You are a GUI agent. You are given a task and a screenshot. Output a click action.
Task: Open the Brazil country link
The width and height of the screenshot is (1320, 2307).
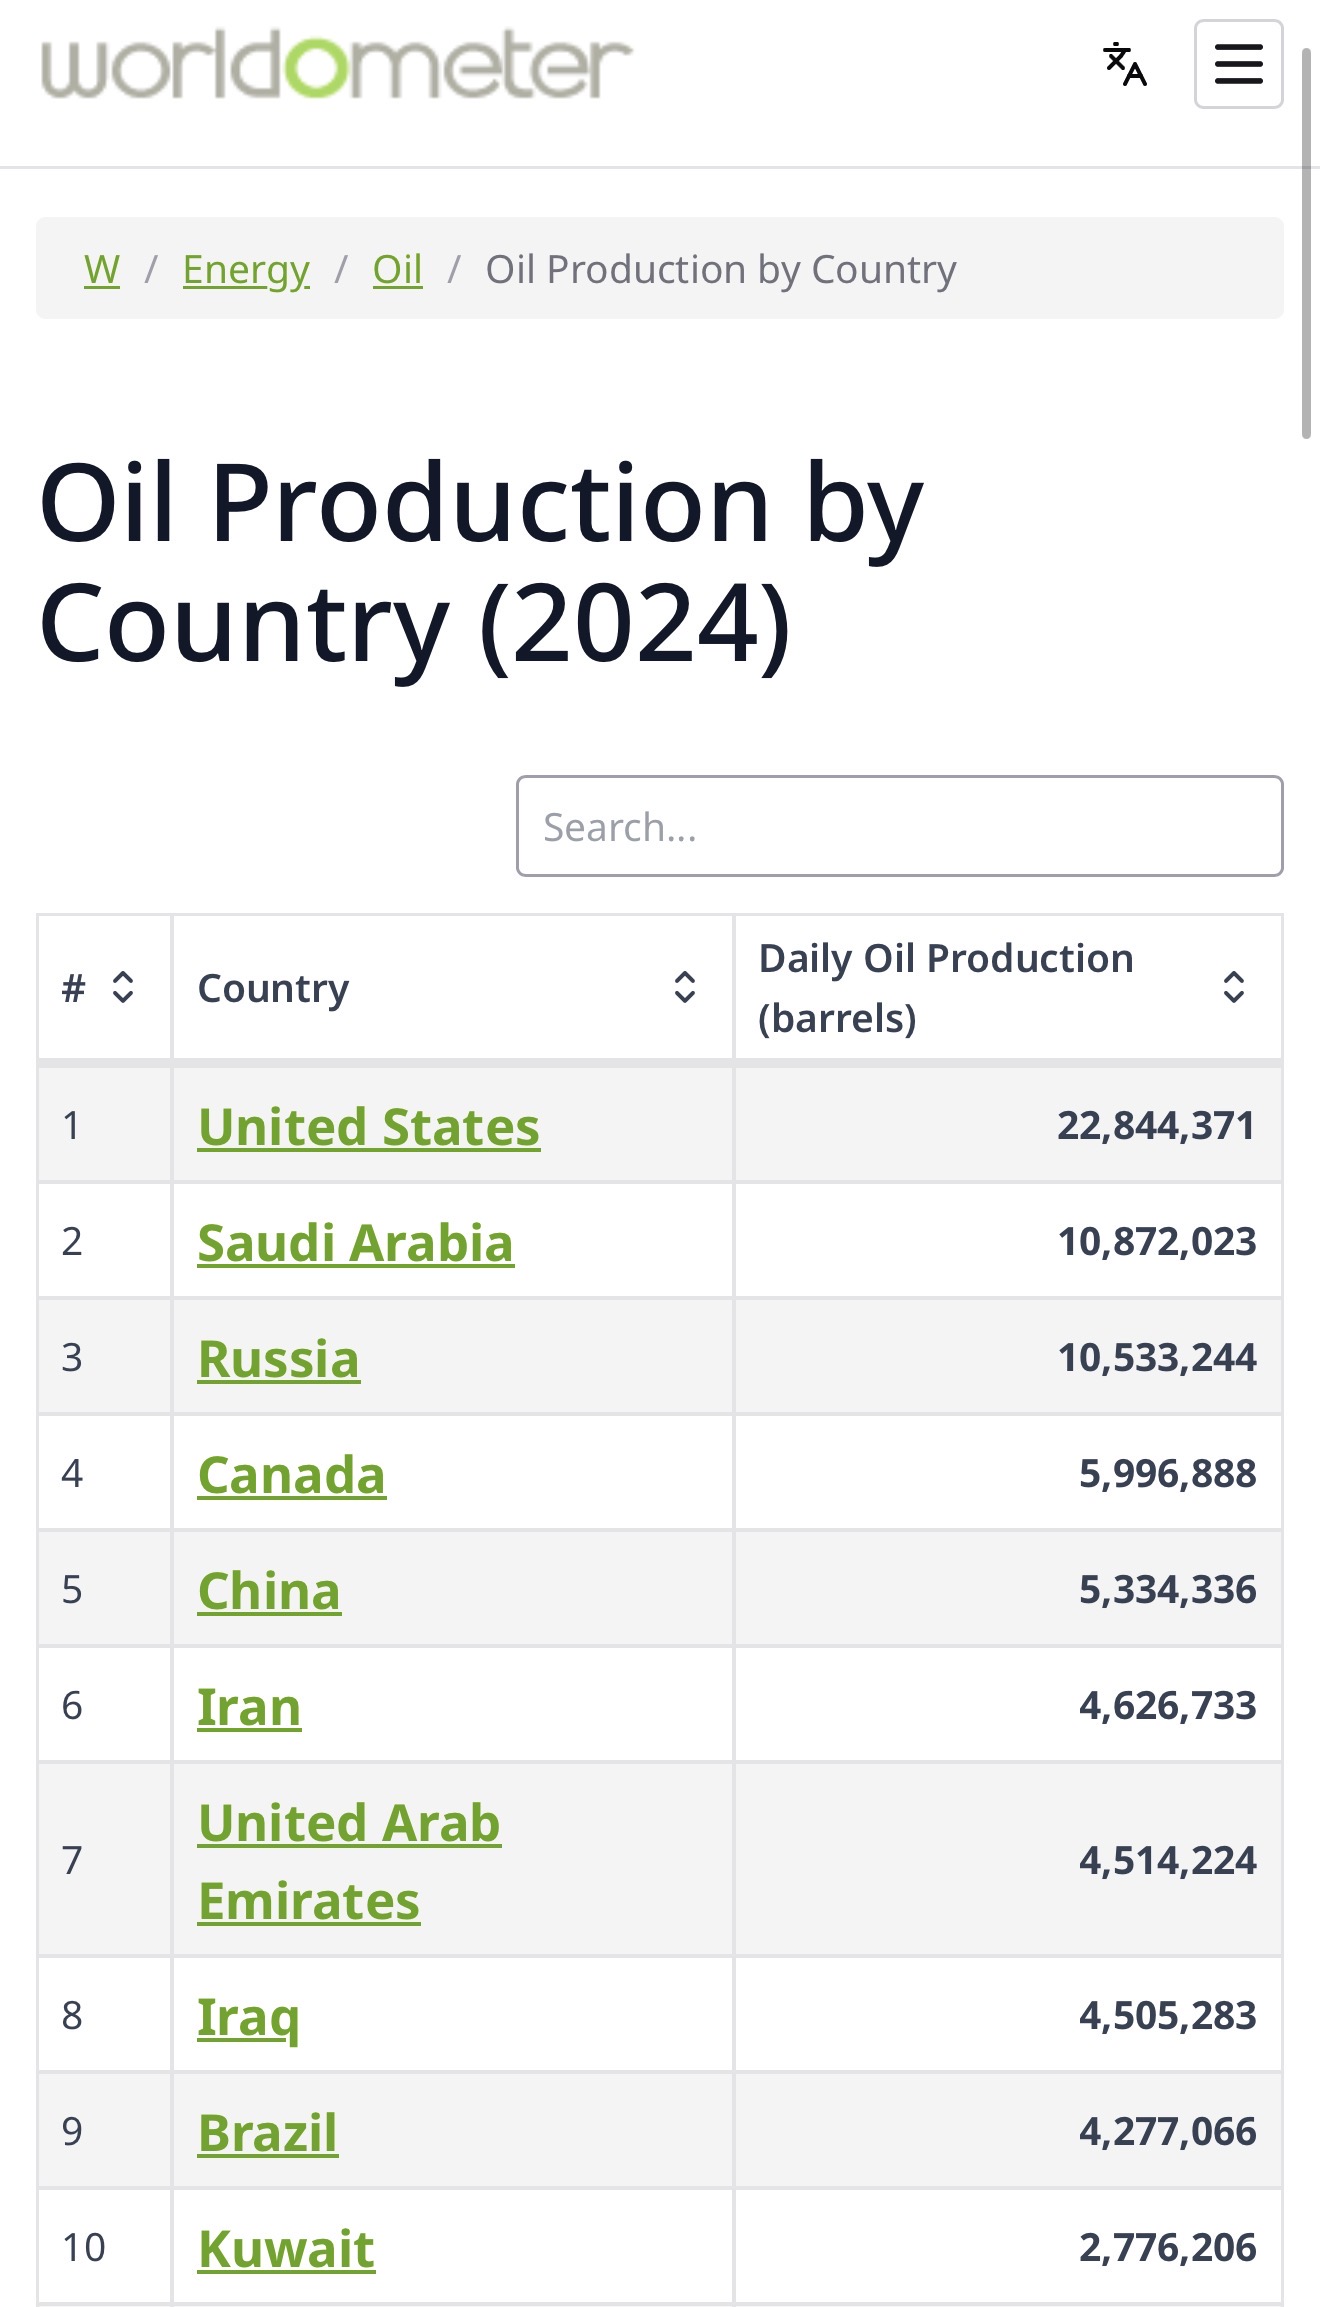coord(268,2132)
